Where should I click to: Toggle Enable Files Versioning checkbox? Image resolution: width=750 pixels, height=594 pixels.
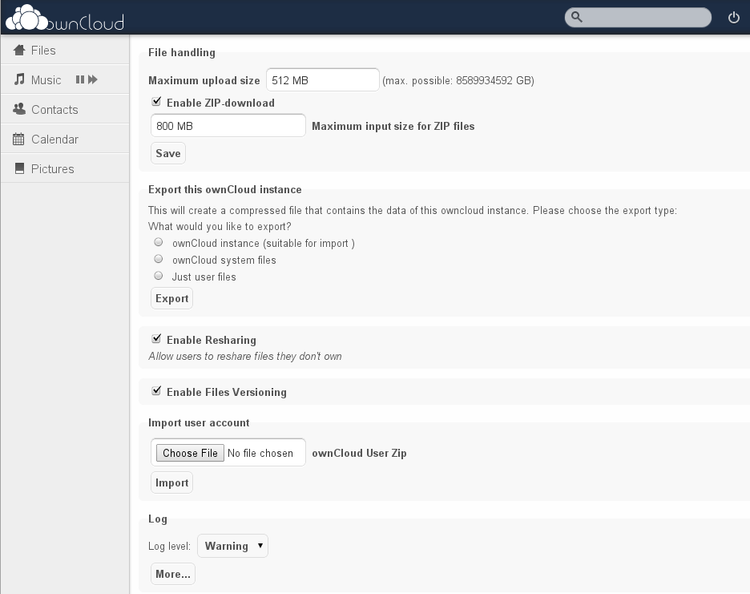tap(157, 392)
